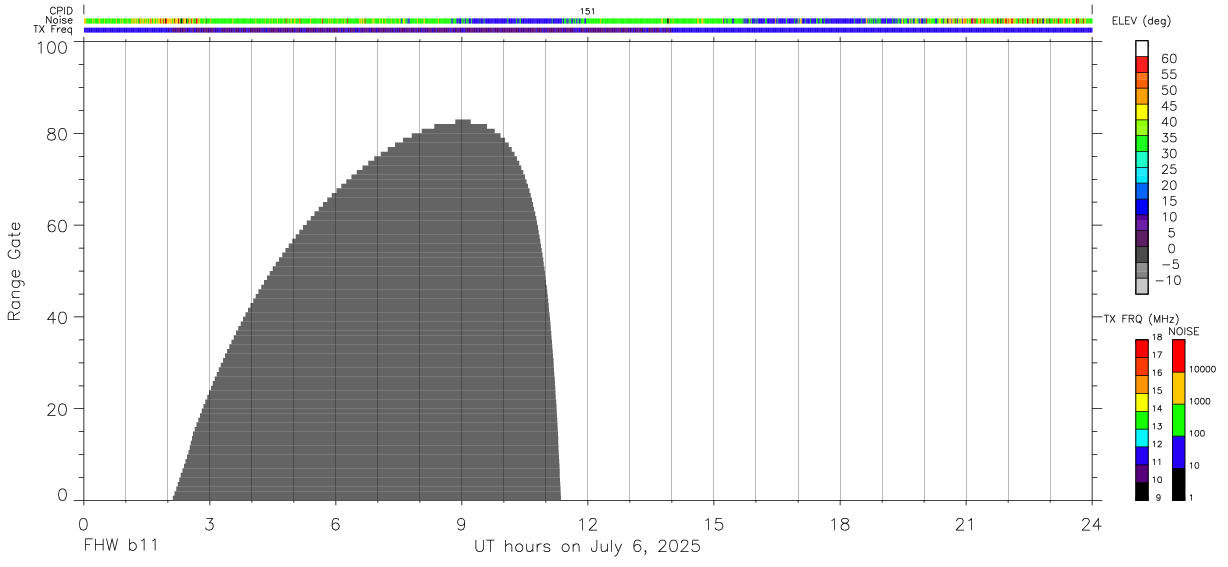Click the "ELEV (deg)" legend title

1139,22
